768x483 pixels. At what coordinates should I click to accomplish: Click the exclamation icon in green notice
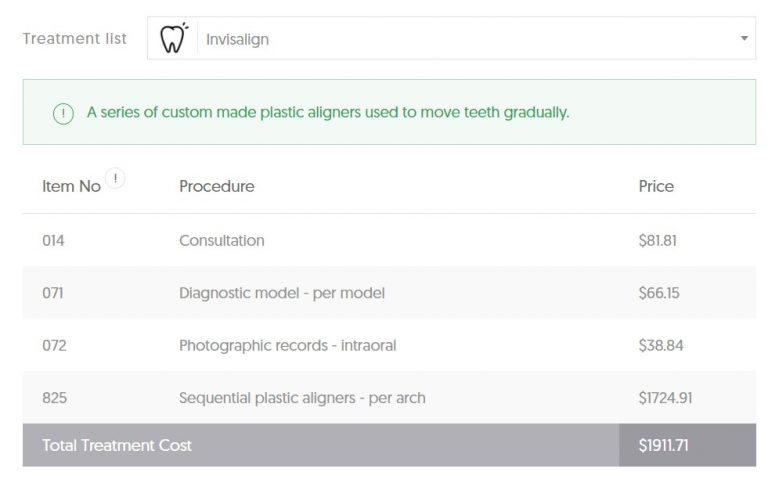(63, 114)
